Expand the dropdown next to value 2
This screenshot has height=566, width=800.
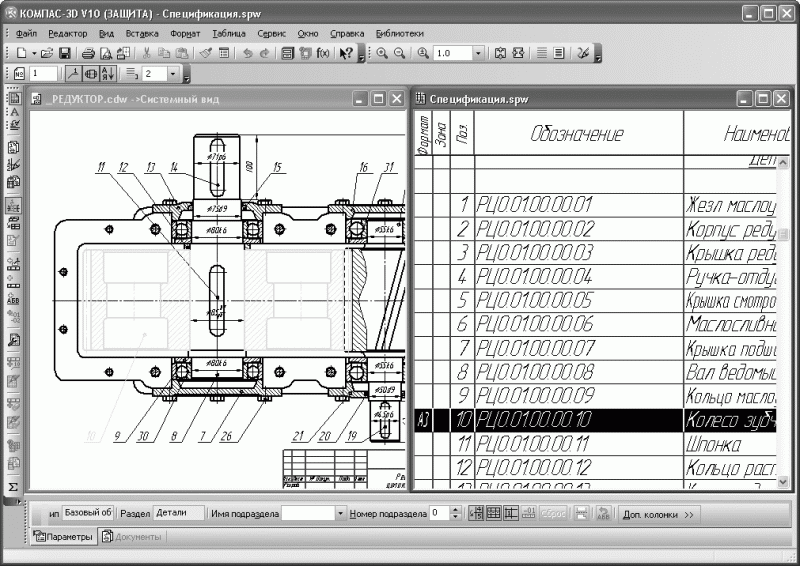(x=173, y=74)
